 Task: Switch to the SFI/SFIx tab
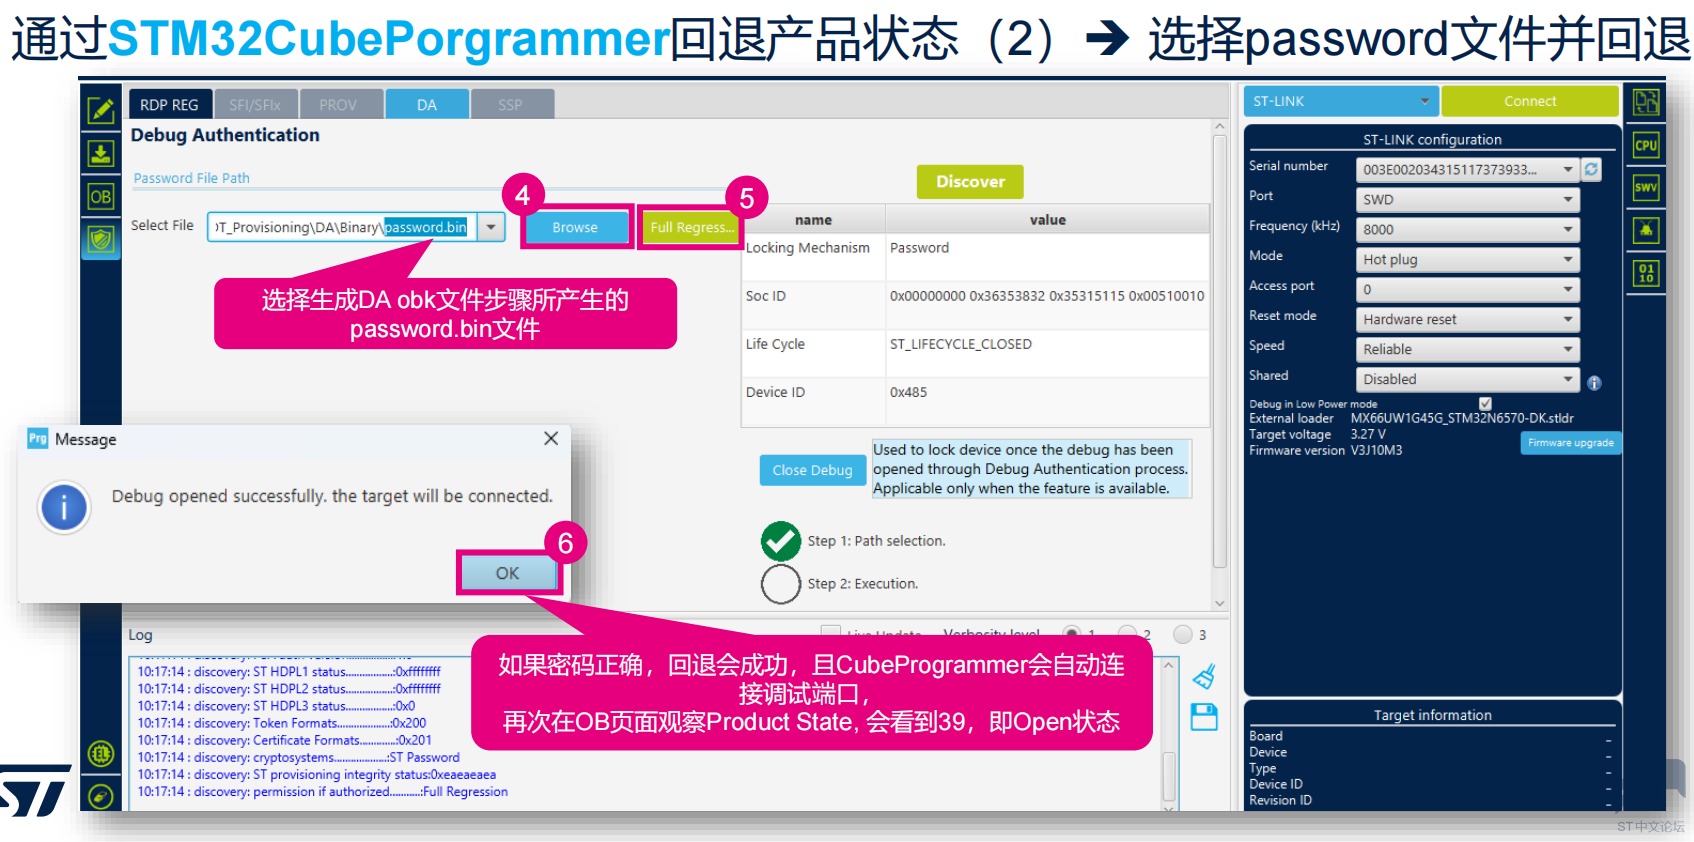[255, 104]
